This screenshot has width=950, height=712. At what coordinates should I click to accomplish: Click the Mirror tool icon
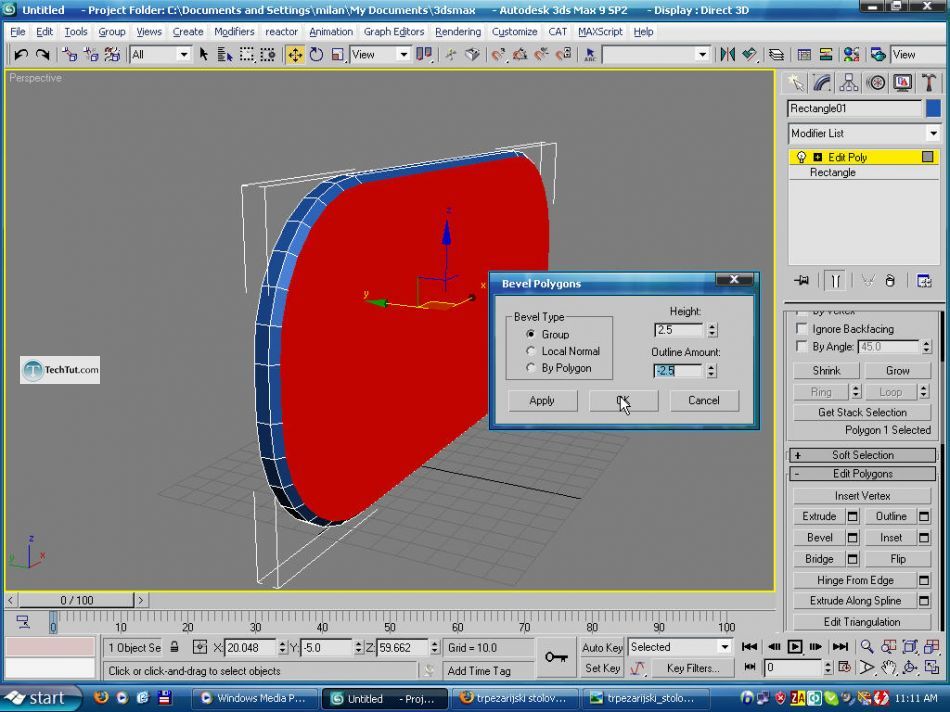pos(727,55)
